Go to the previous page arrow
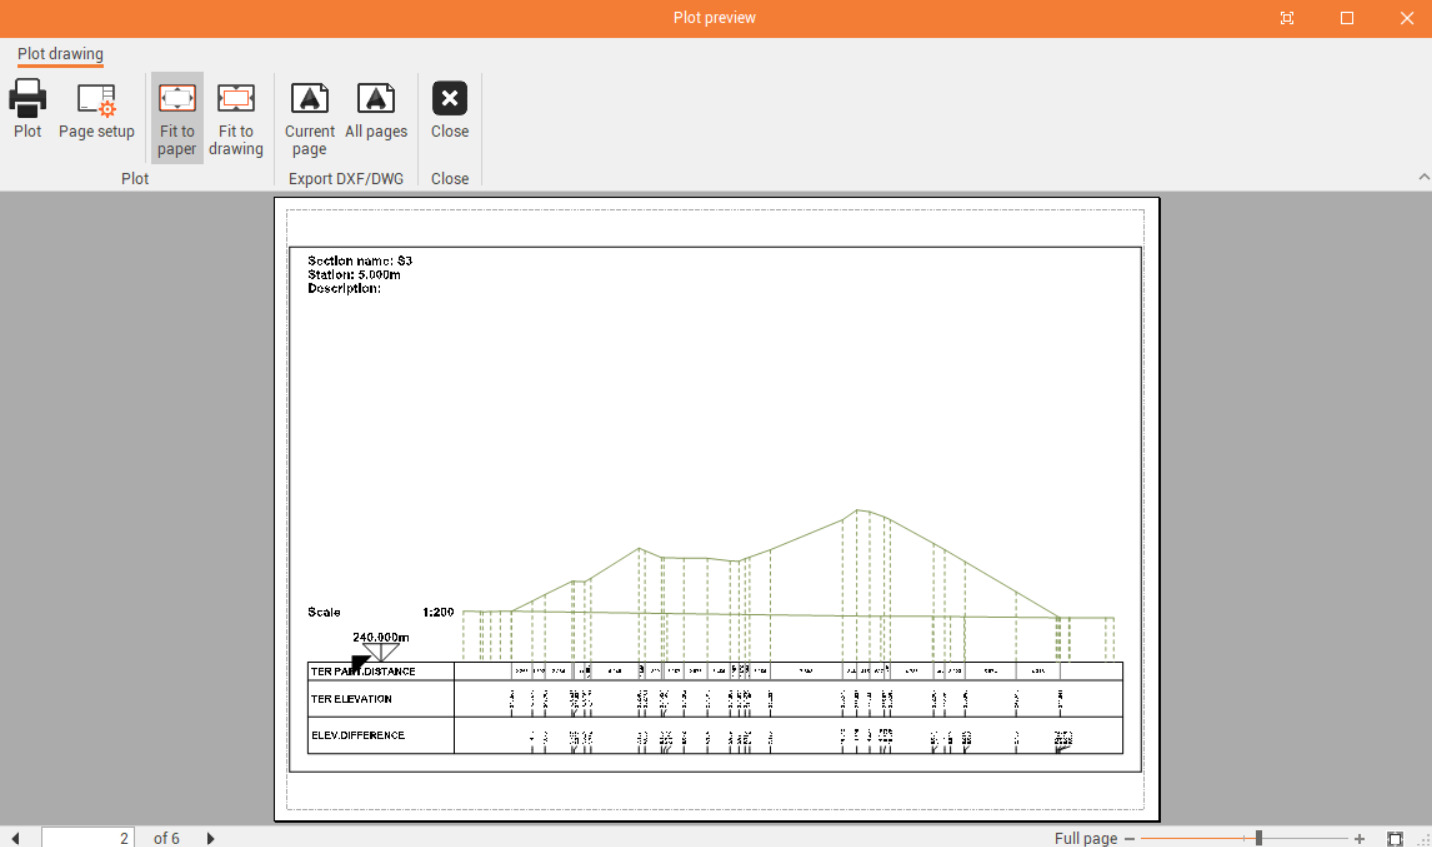 coord(15,838)
